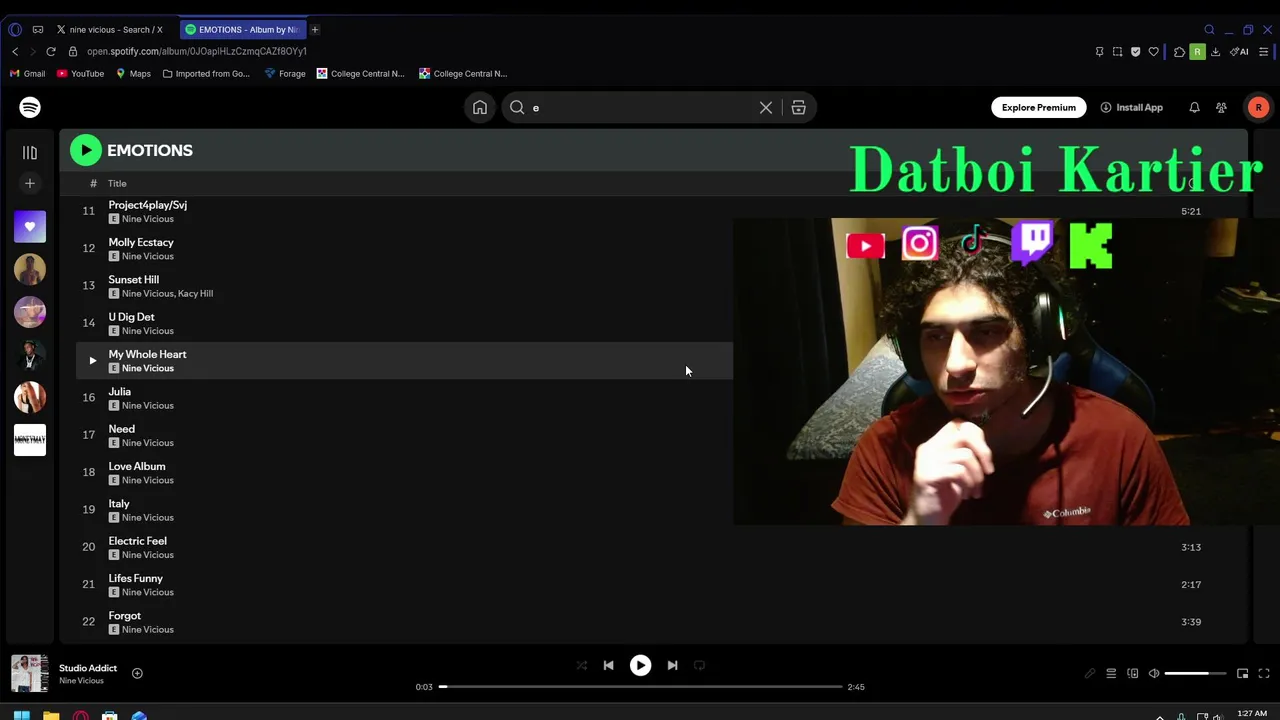Toggle repeat in the player bar

pyautogui.click(x=699, y=665)
